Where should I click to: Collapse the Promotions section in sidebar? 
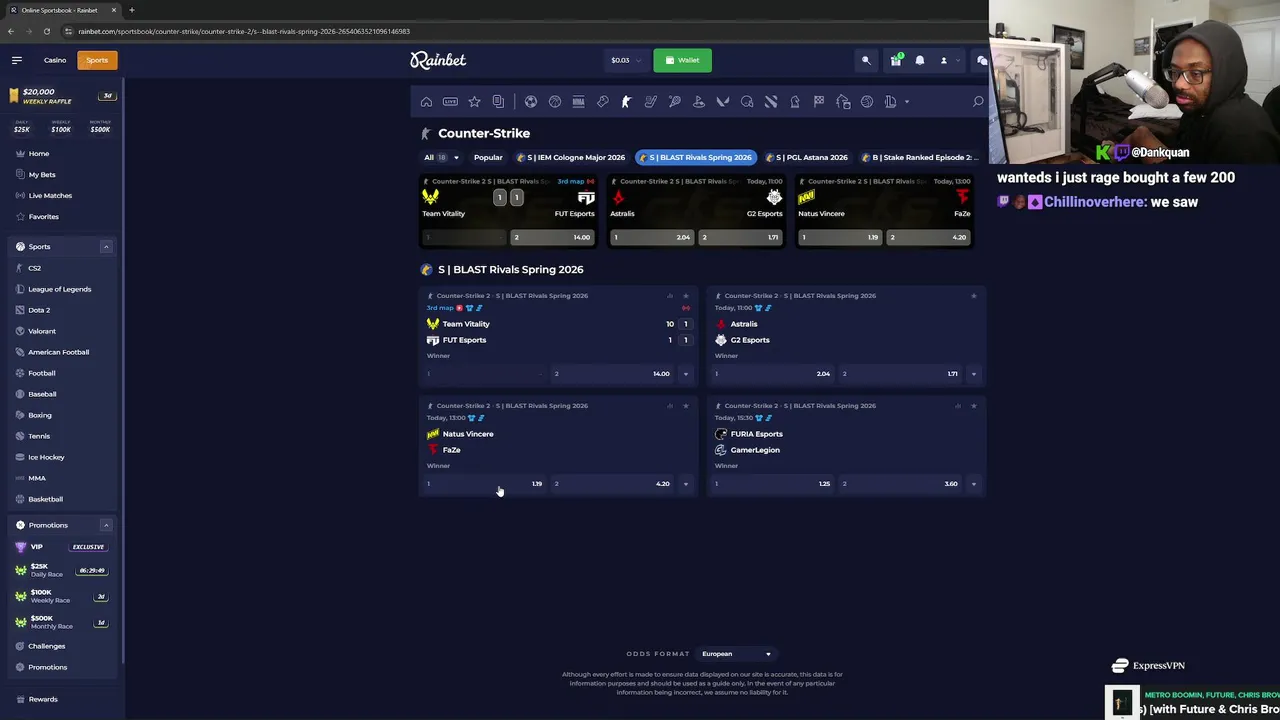[x=106, y=525]
